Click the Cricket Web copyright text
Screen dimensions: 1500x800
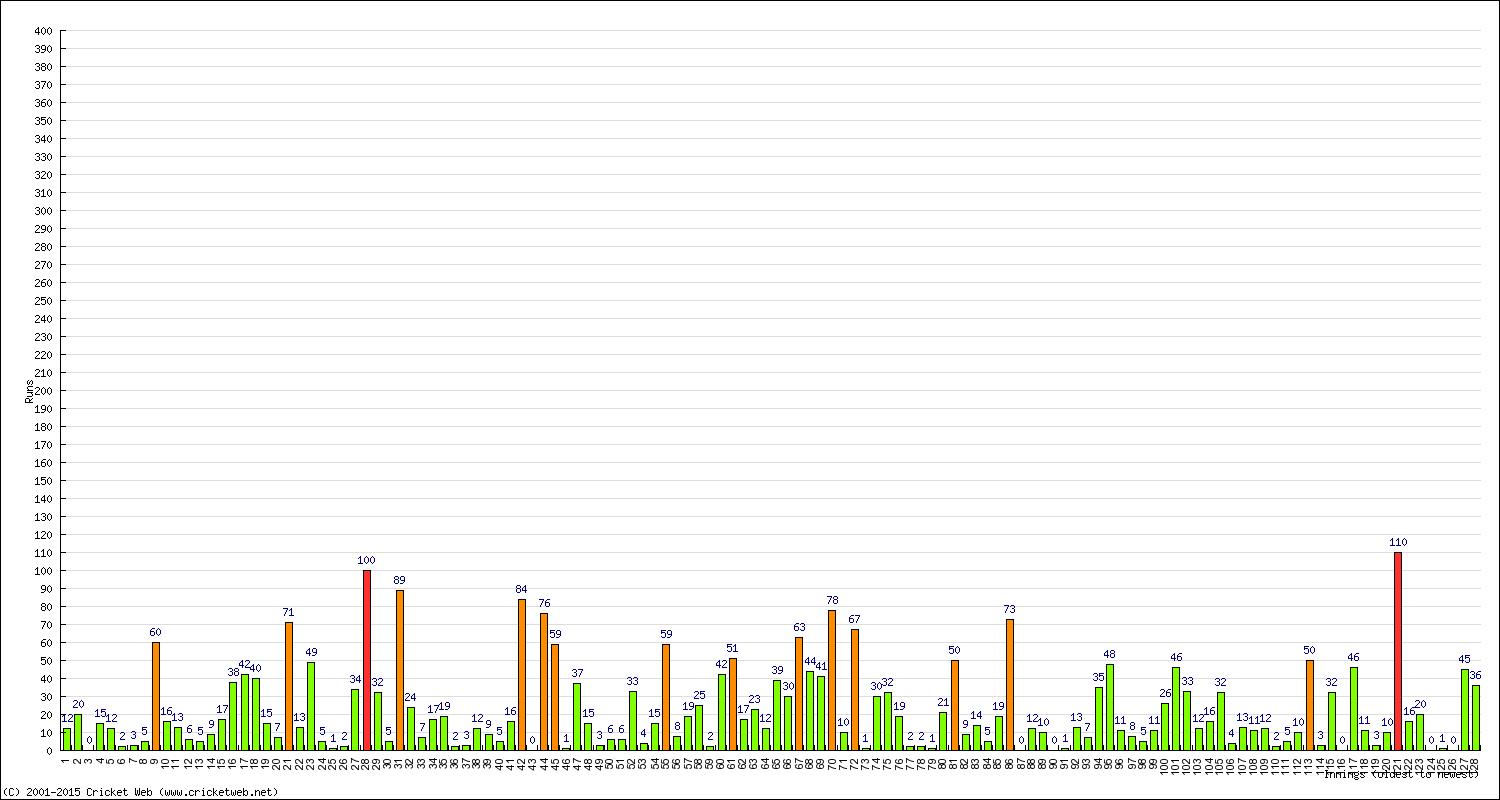pos(140,792)
